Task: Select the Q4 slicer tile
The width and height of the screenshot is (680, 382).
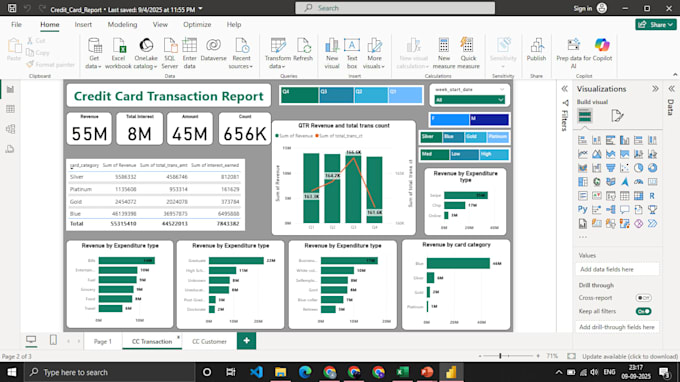Action: coord(299,95)
